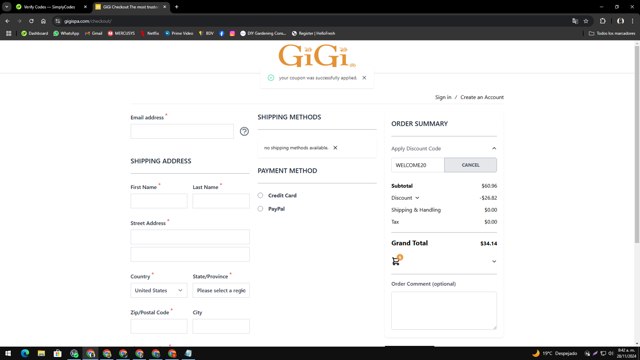Go to browser home page

[x=43, y=21]
